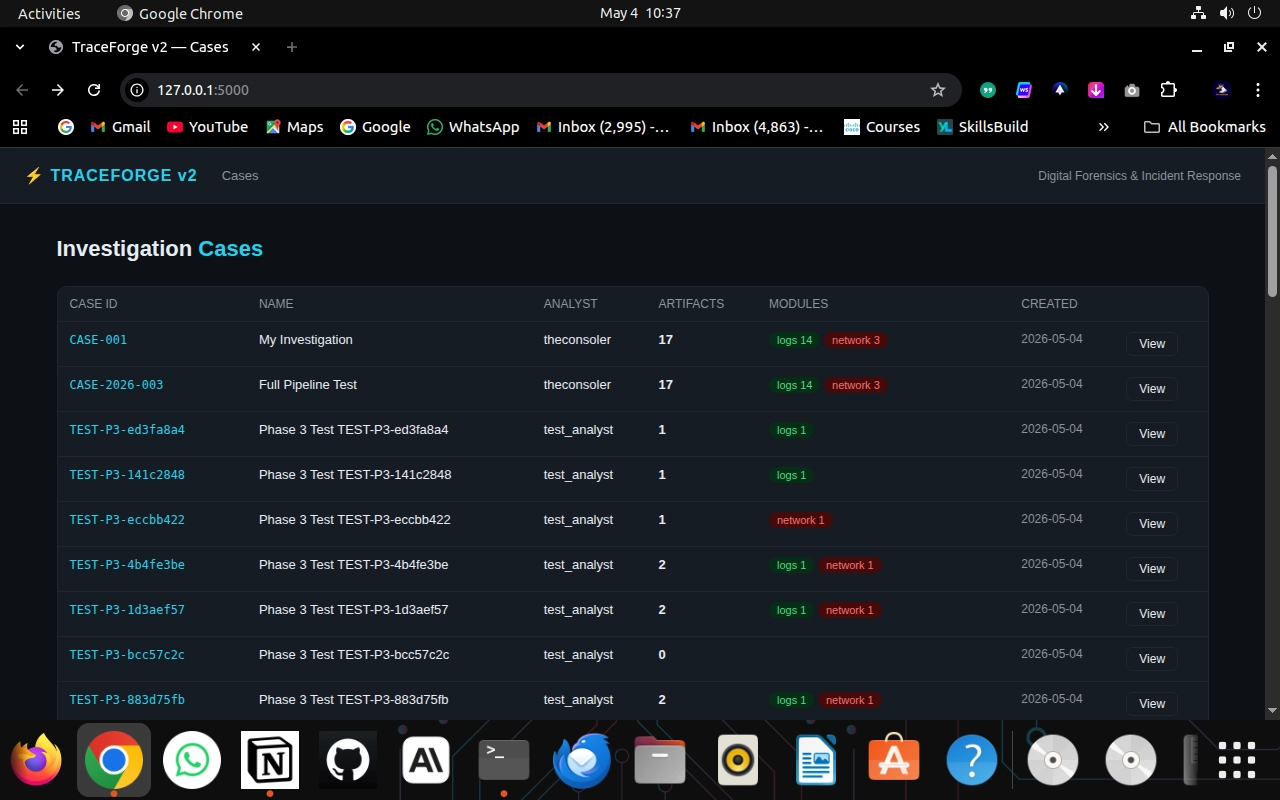Click the TraceForge lightning bolt logo
The image size is (1280, 800).
(x=34, y=176)
